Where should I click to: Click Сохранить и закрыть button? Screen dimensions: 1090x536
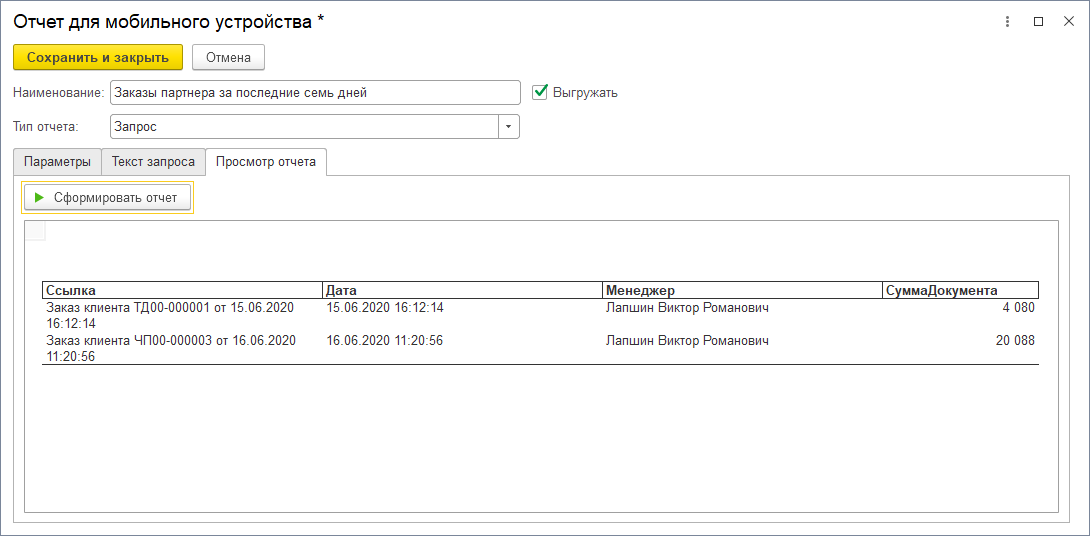tap(98, 58)
